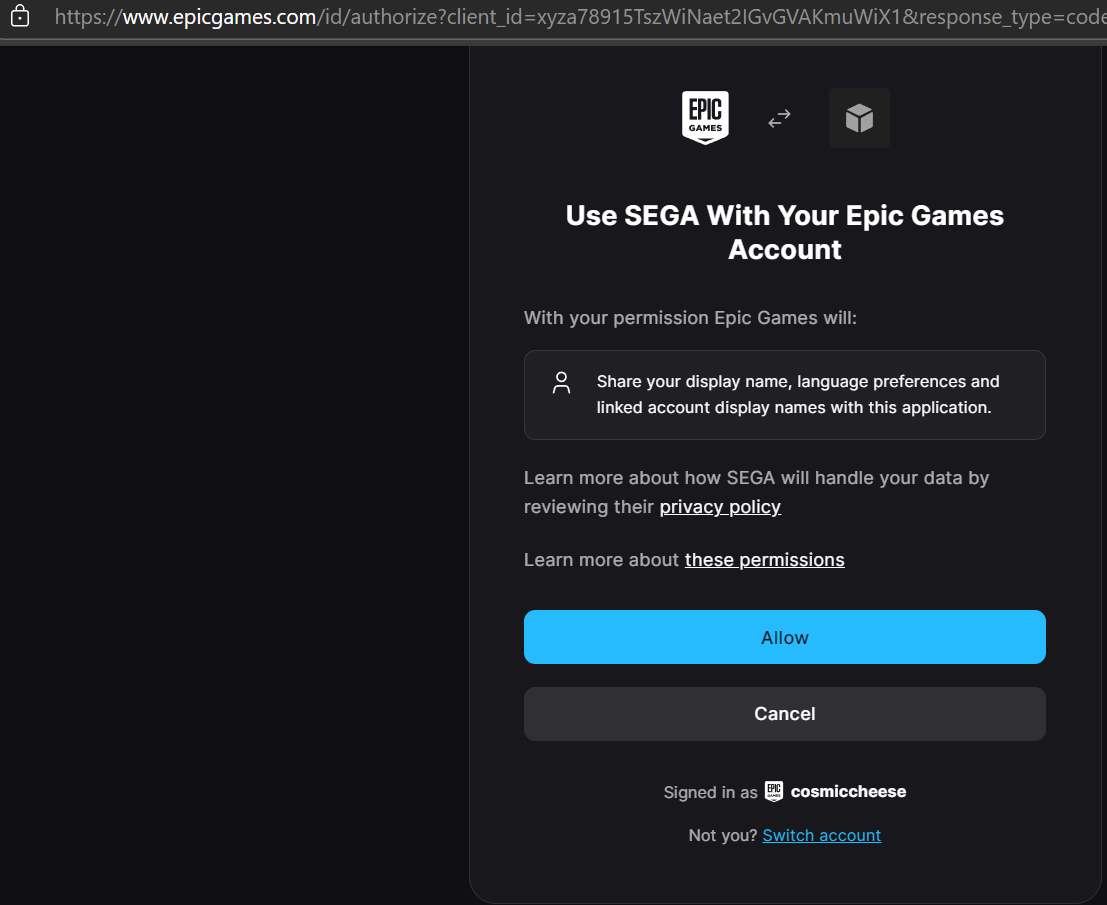The width and height of the screenshot is (1107, 905).
Task: Click 'Share your display name' permission text
Action: pyautogui.click(x=798, y=395)
